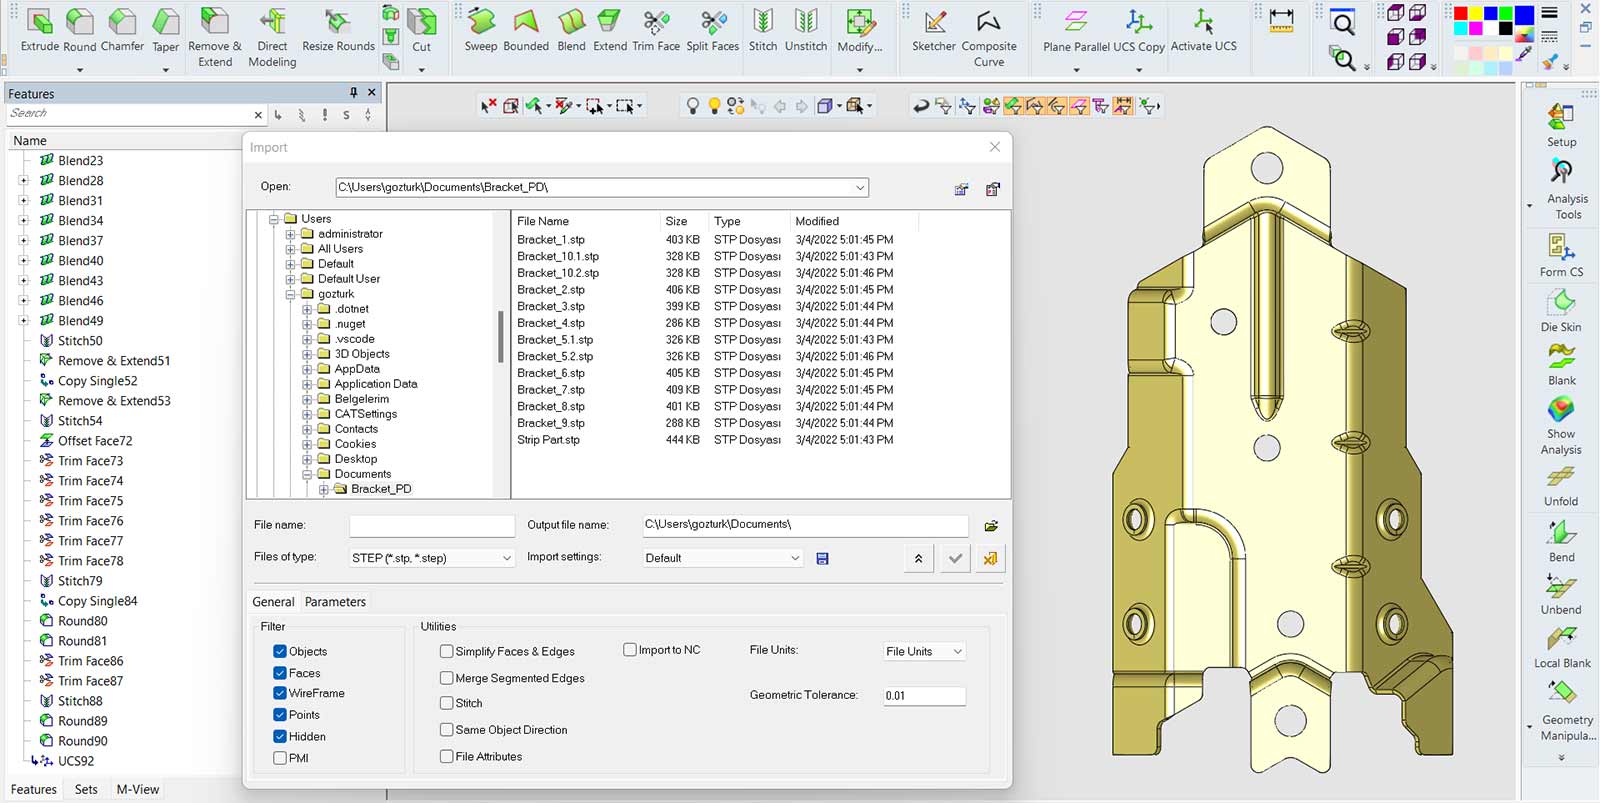Open the File Units dropdown
The height and width of the screenshot is (803, 1600).
point(924,651)
